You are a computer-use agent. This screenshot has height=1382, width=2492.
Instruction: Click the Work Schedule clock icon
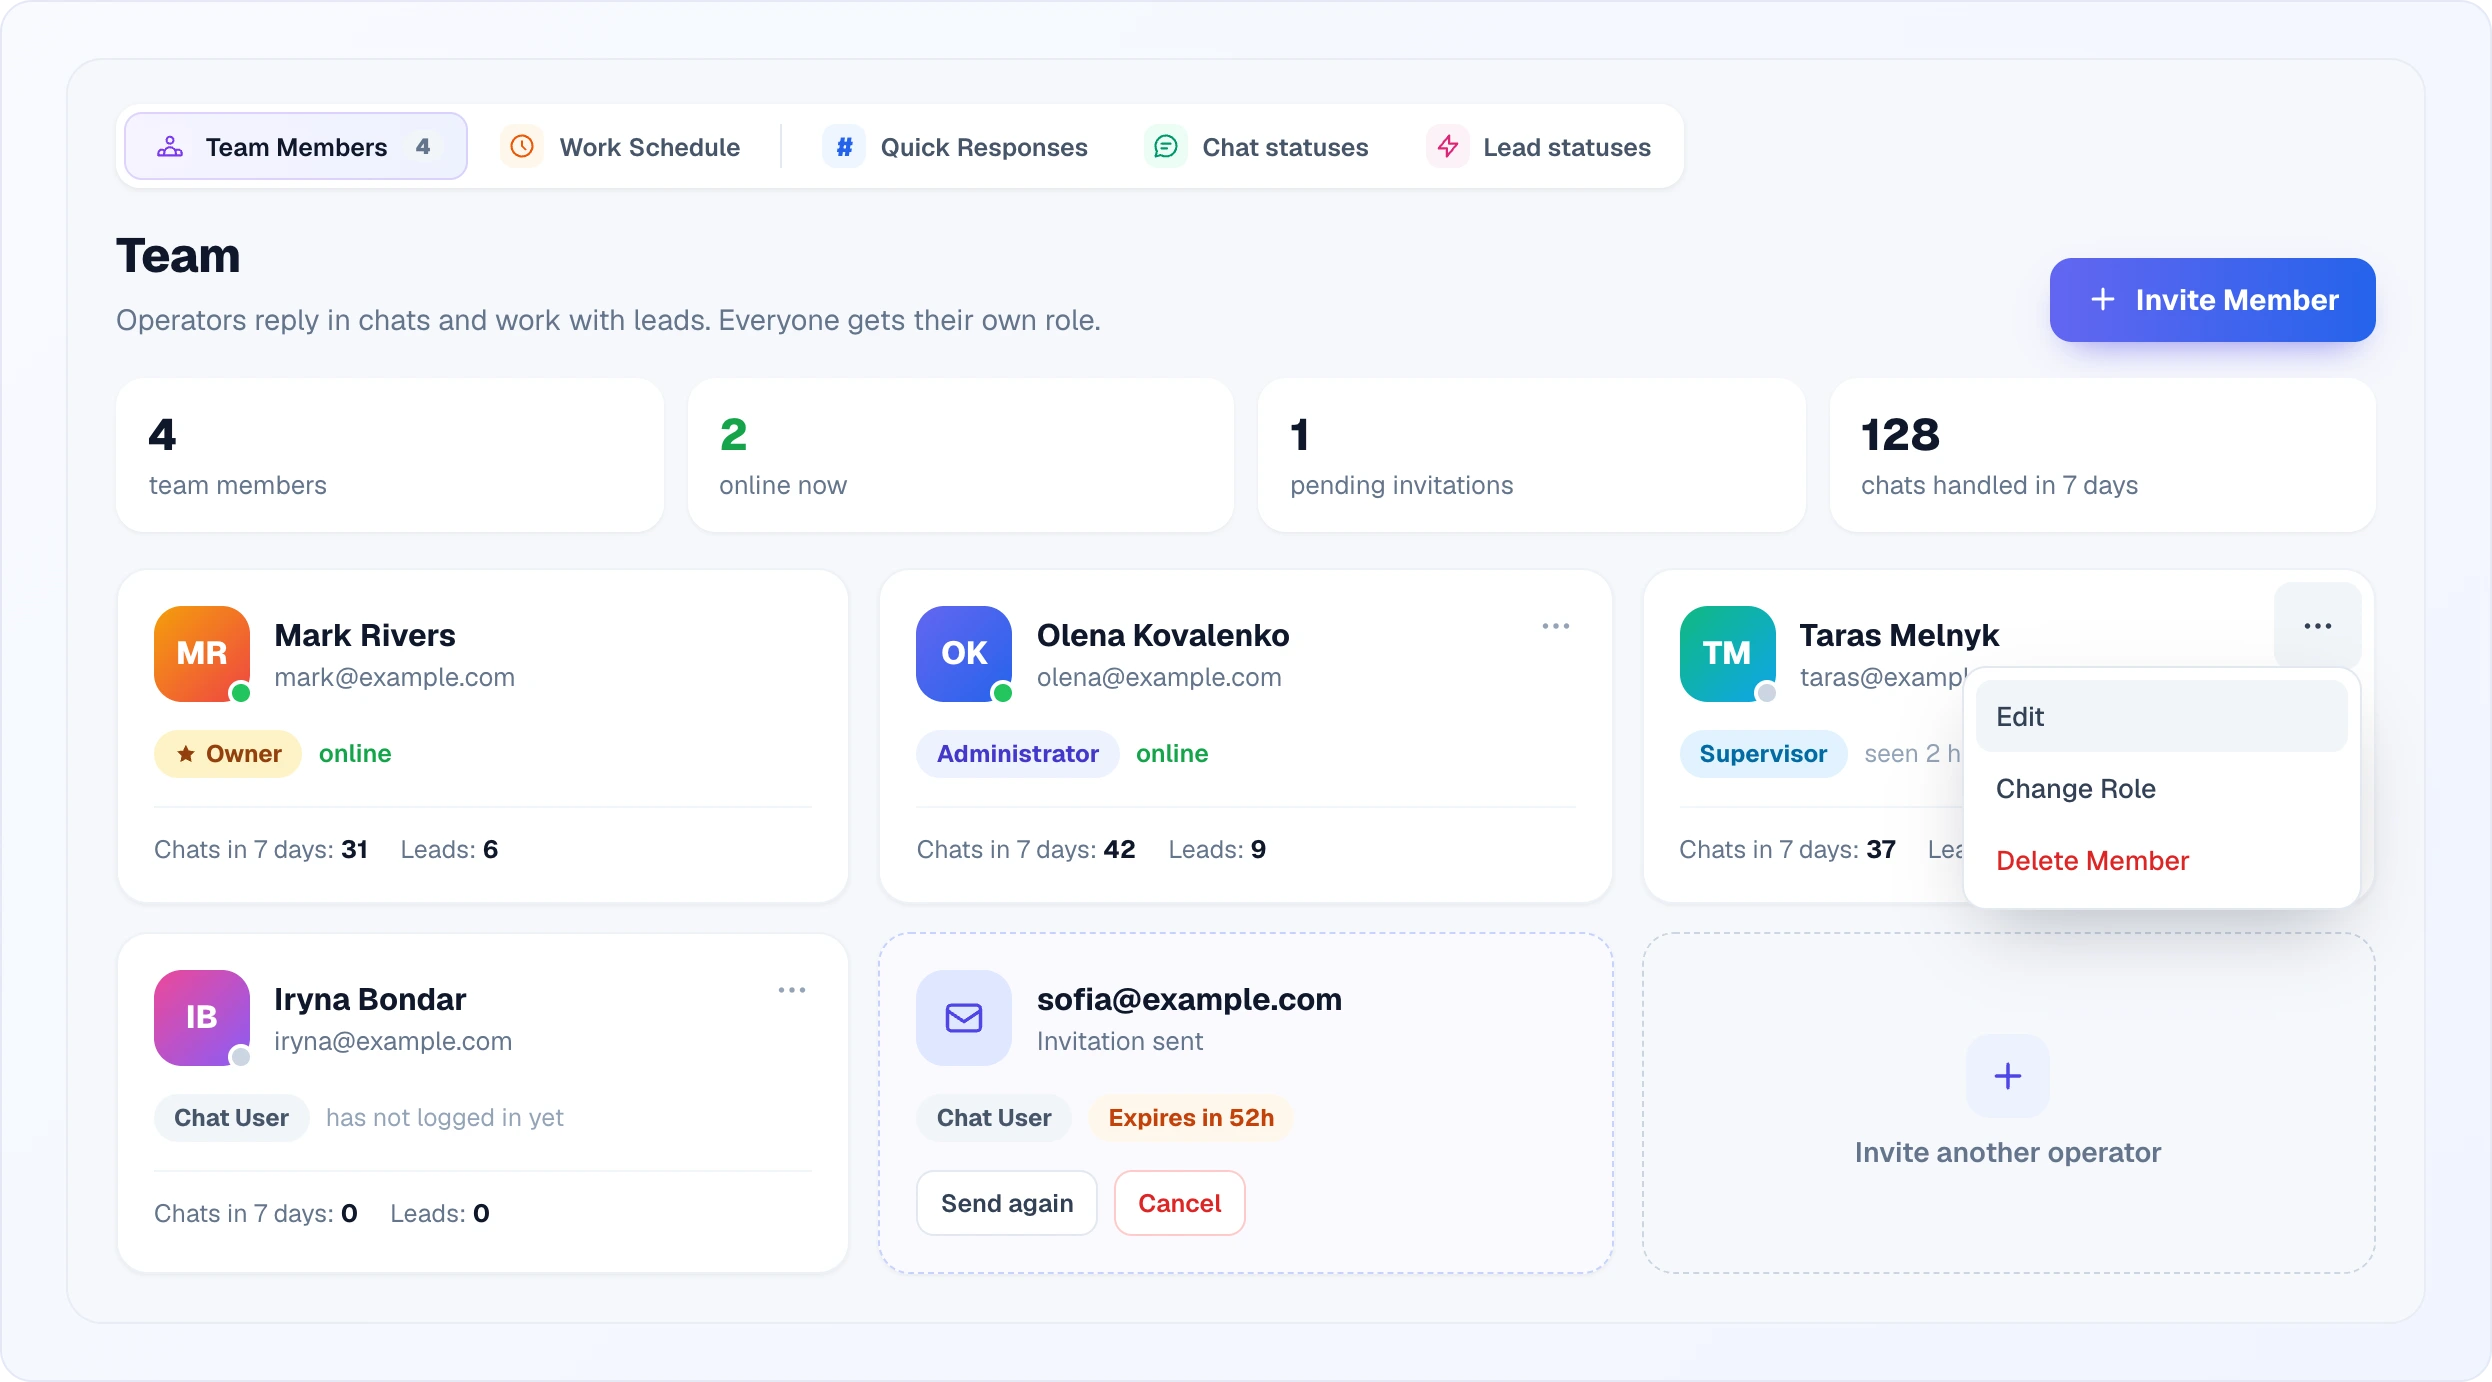[x=522, y=147]
